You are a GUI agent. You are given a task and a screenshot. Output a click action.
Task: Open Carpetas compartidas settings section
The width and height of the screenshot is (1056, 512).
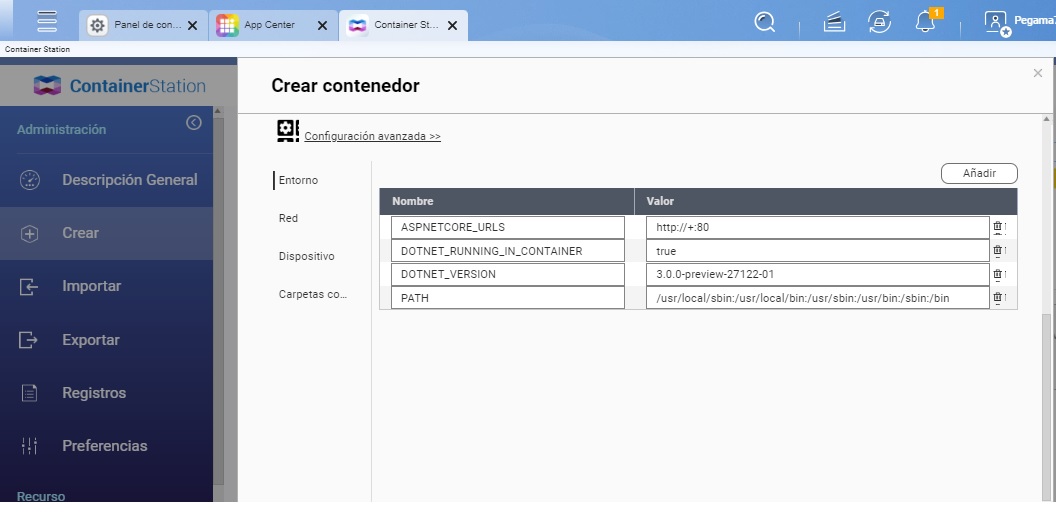(x=312, y=294)
